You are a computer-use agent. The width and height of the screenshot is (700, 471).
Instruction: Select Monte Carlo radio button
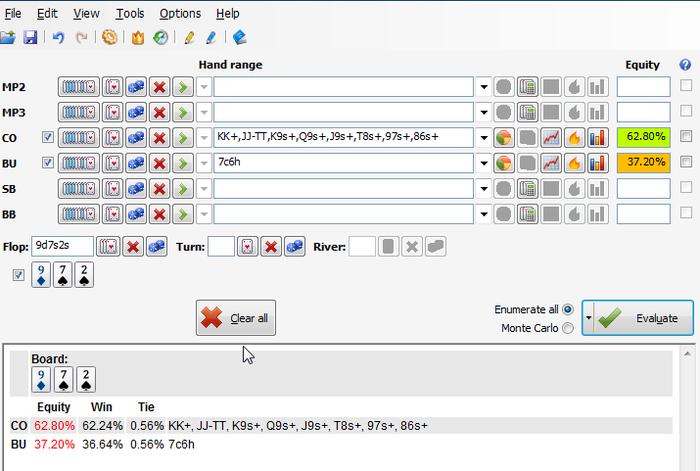tap(568, 328)
